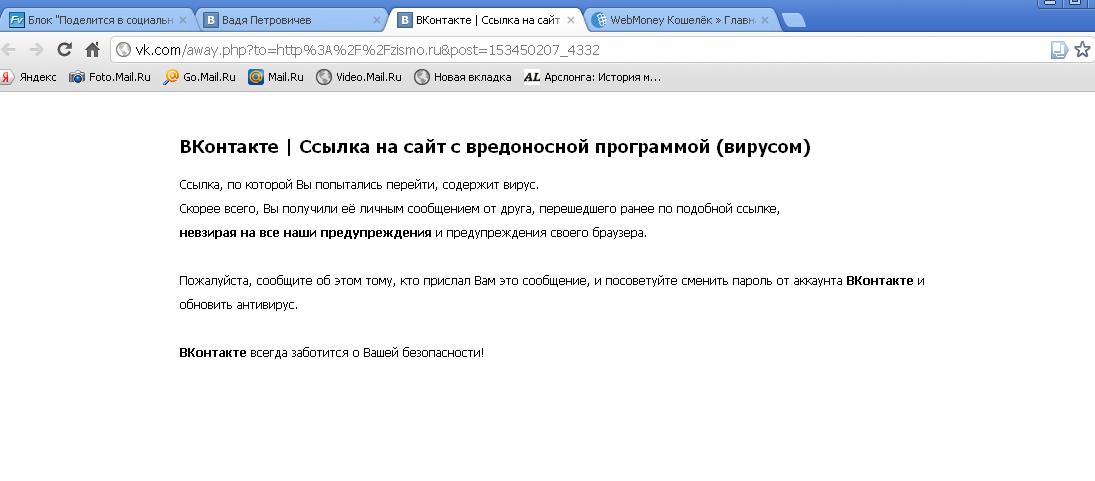Image resolution: width=1095 pixels, height=481 pixels.
Task: Click the globe icon in address bar
Action: (x=124, y=50)
